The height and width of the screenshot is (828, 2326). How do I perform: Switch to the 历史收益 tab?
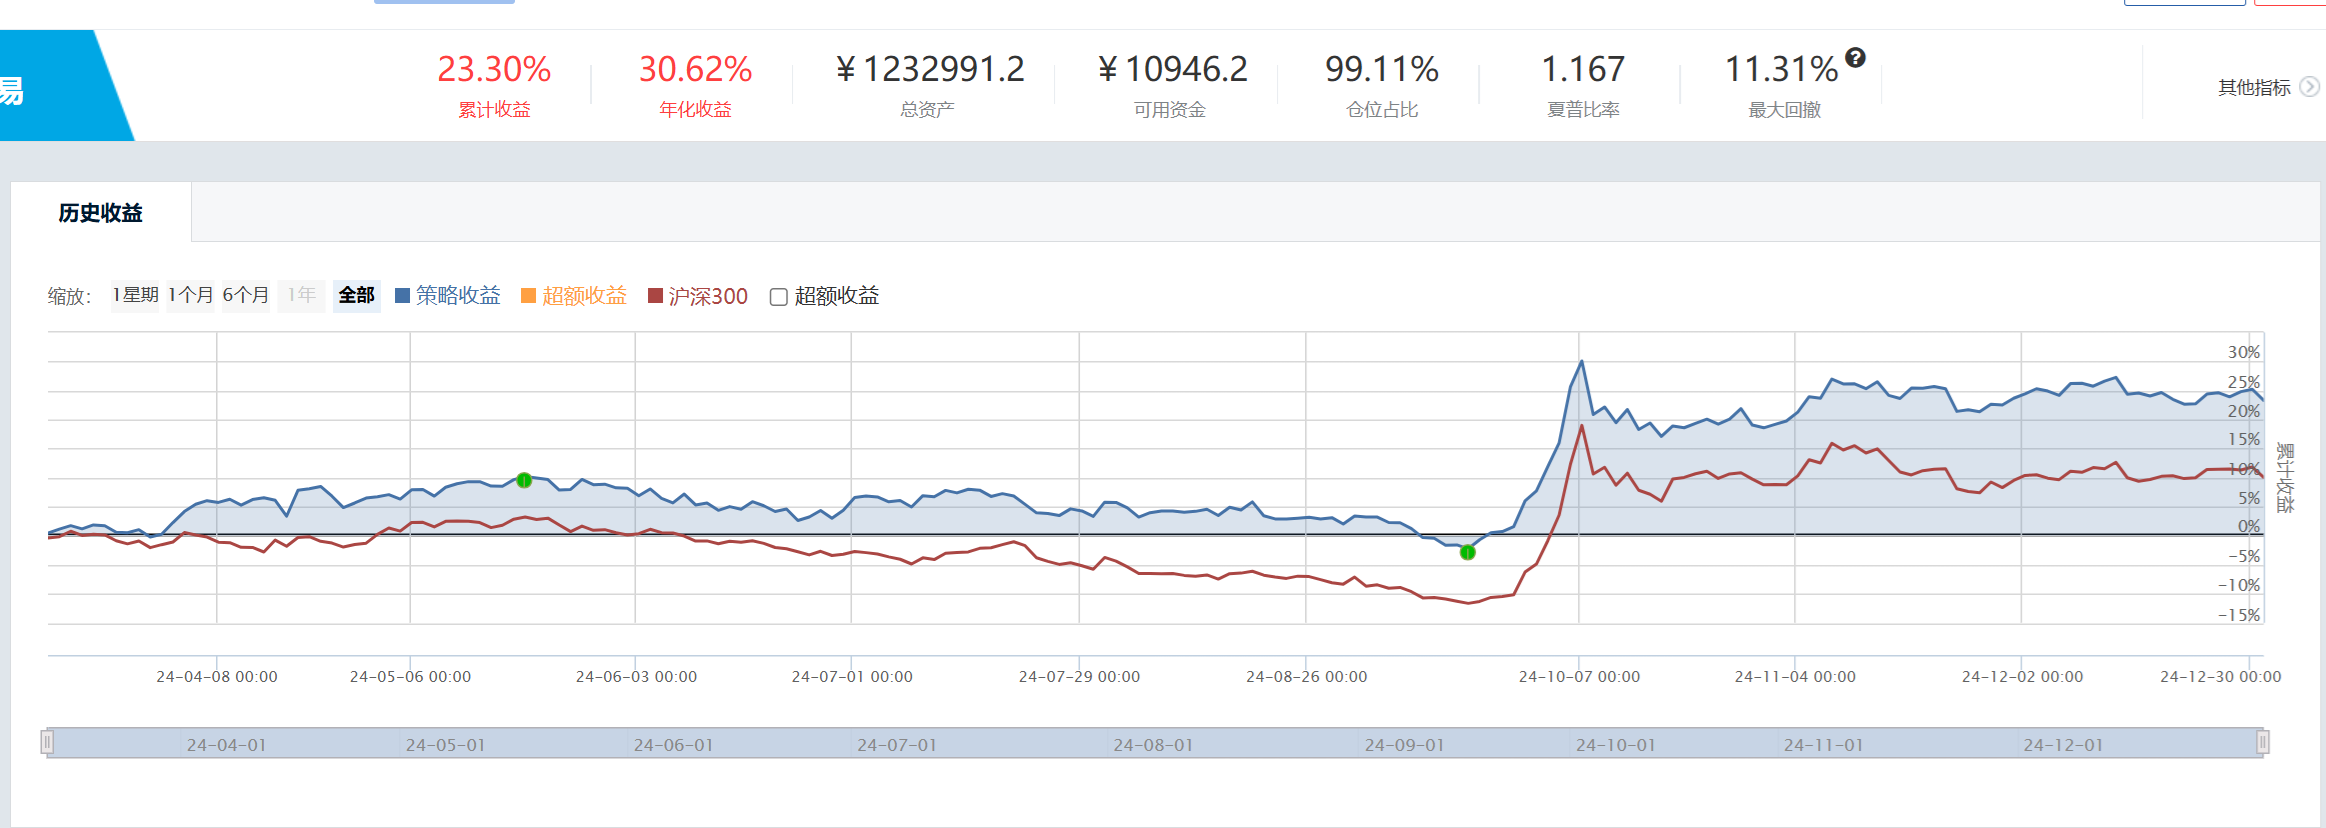coord(101,212)
